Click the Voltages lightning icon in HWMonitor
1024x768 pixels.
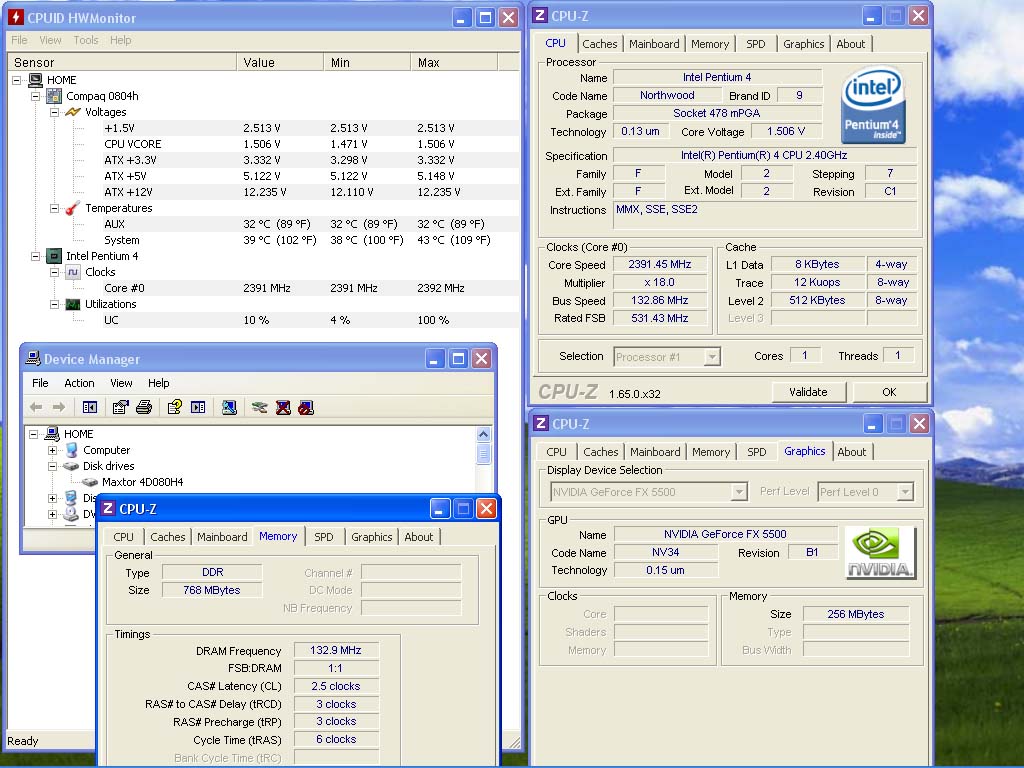click(x=73, y=112)
